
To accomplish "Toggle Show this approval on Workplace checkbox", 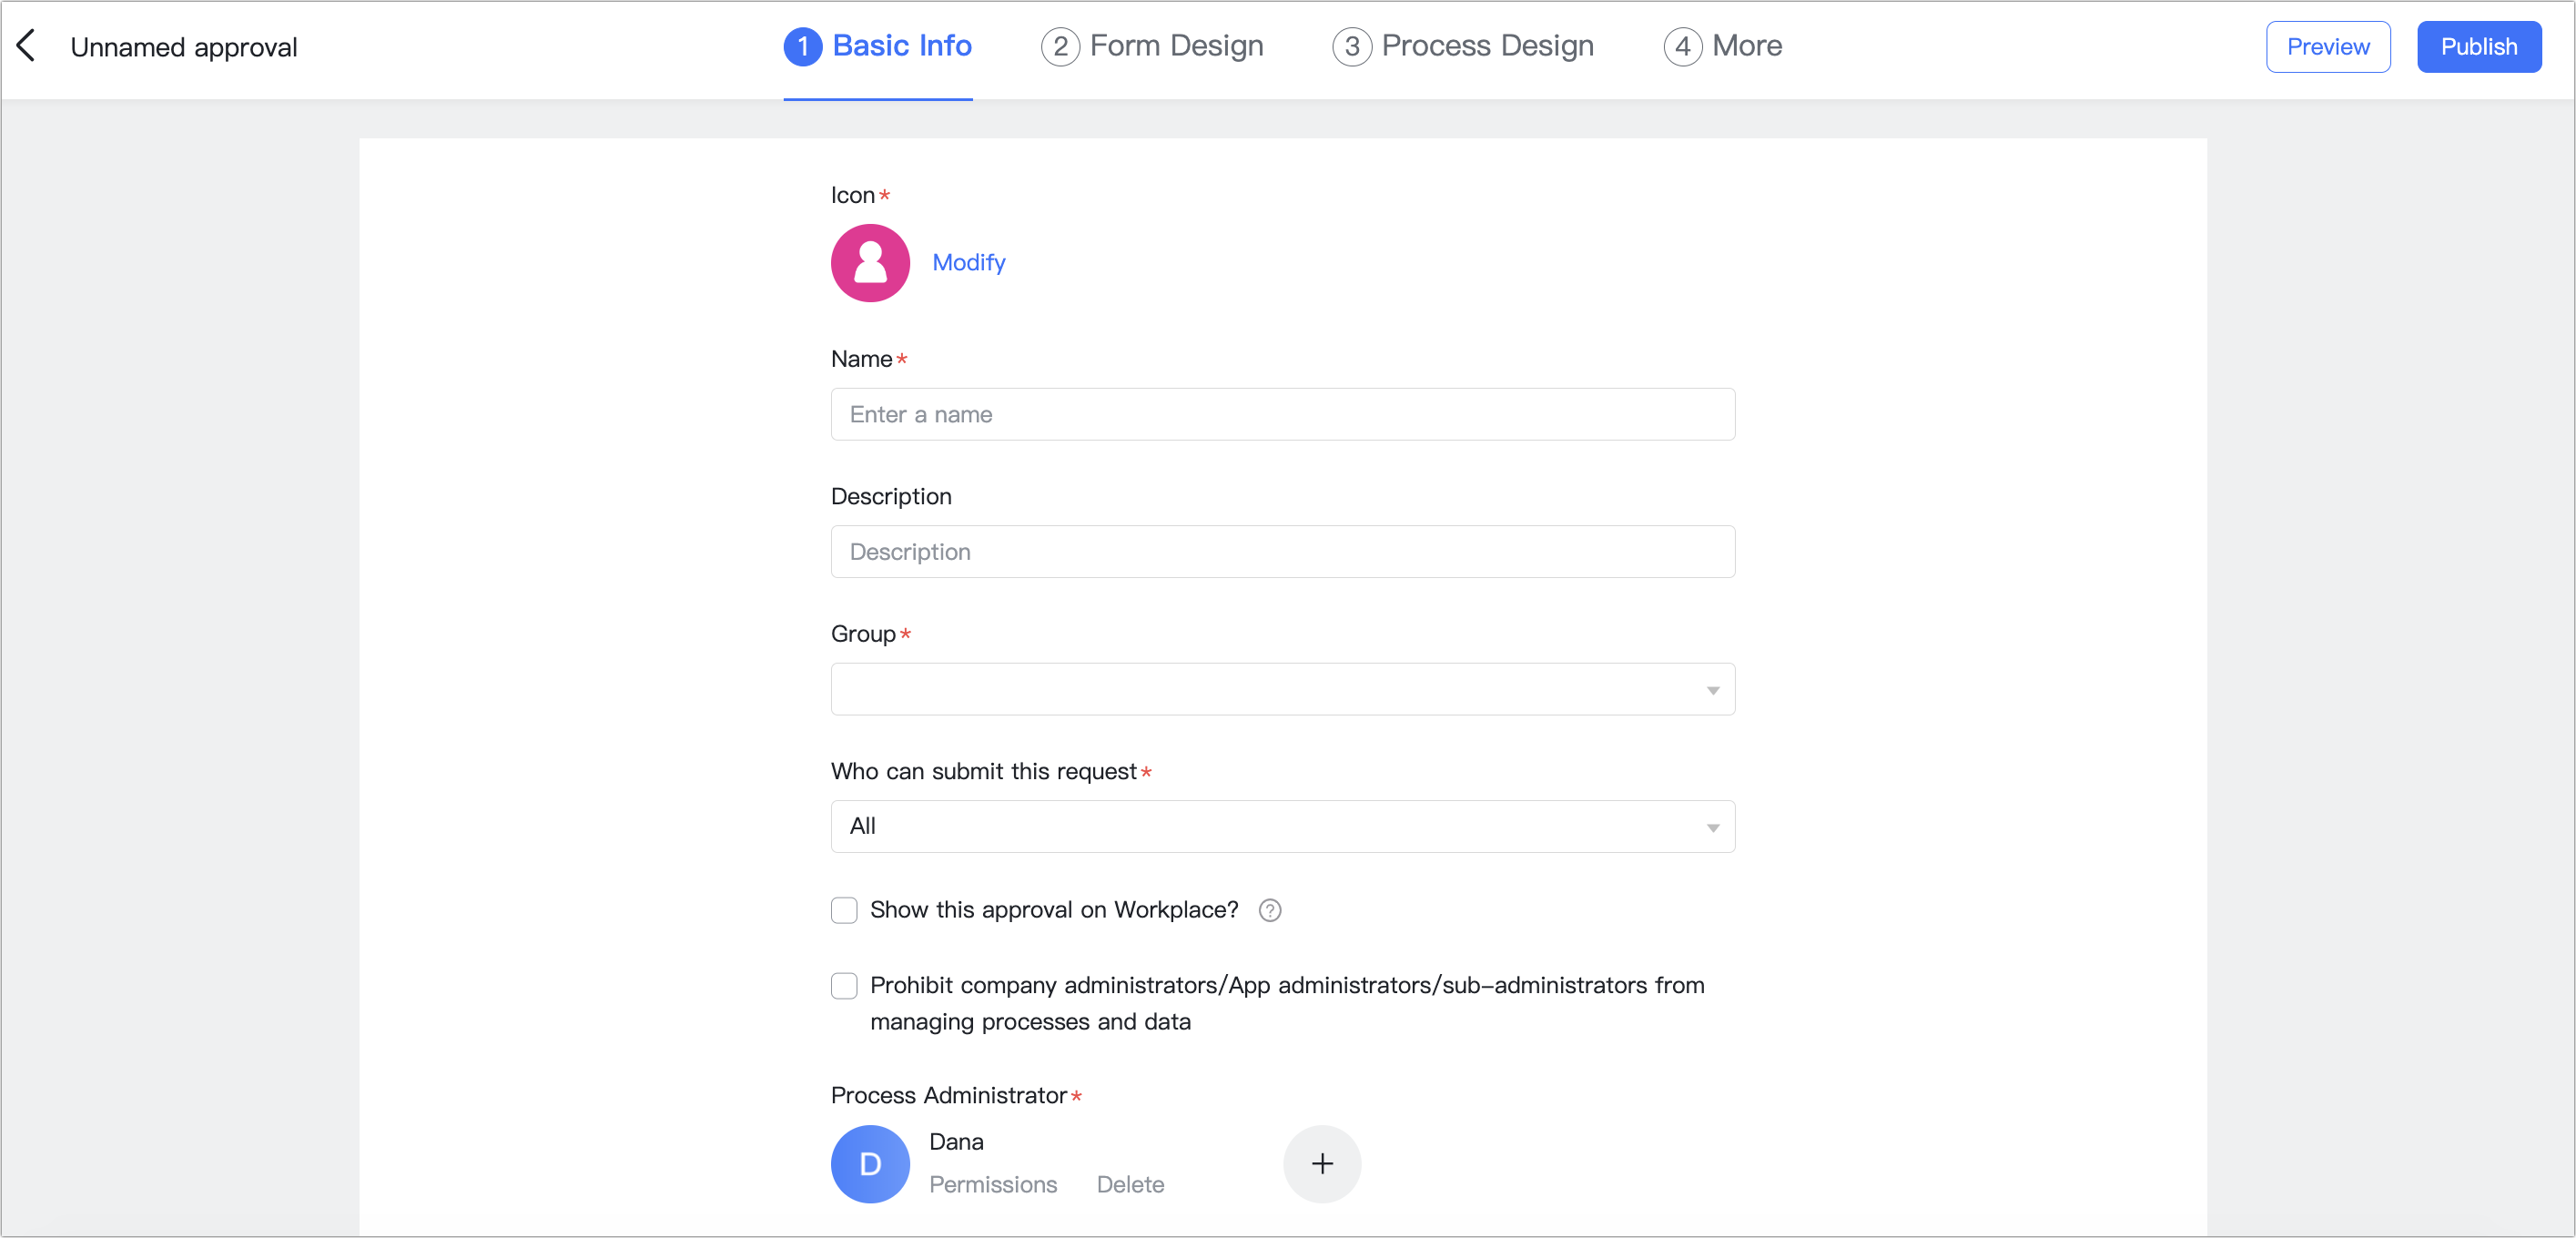I will click(843, 909).
